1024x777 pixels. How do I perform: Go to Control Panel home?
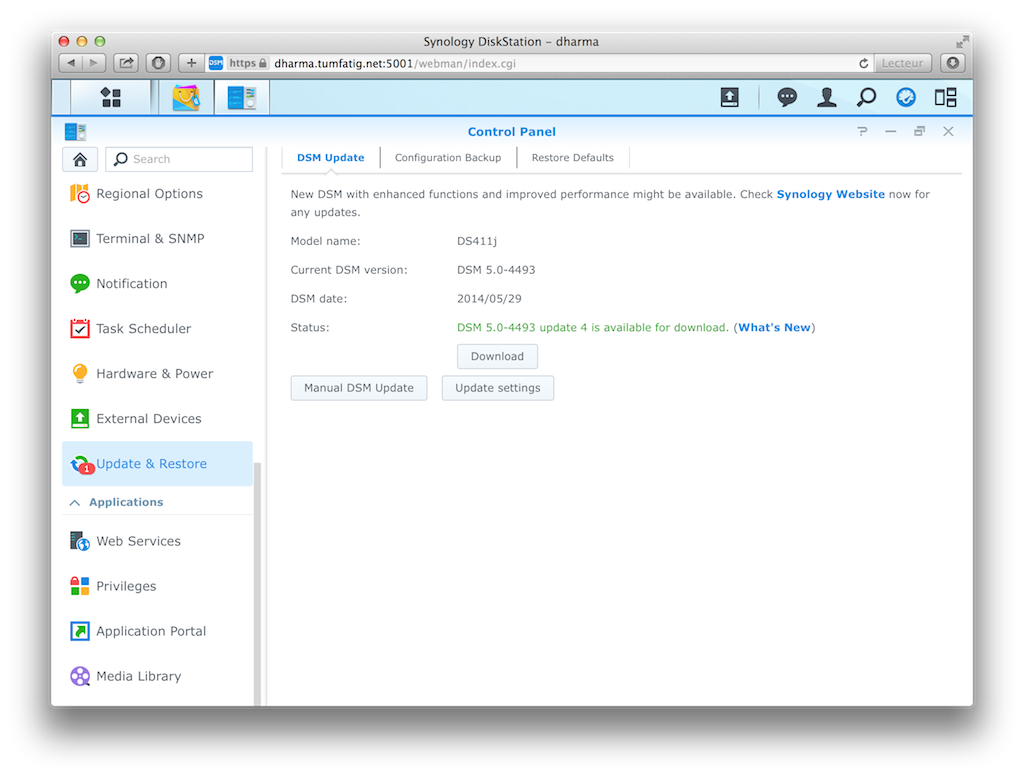(80, 159)
